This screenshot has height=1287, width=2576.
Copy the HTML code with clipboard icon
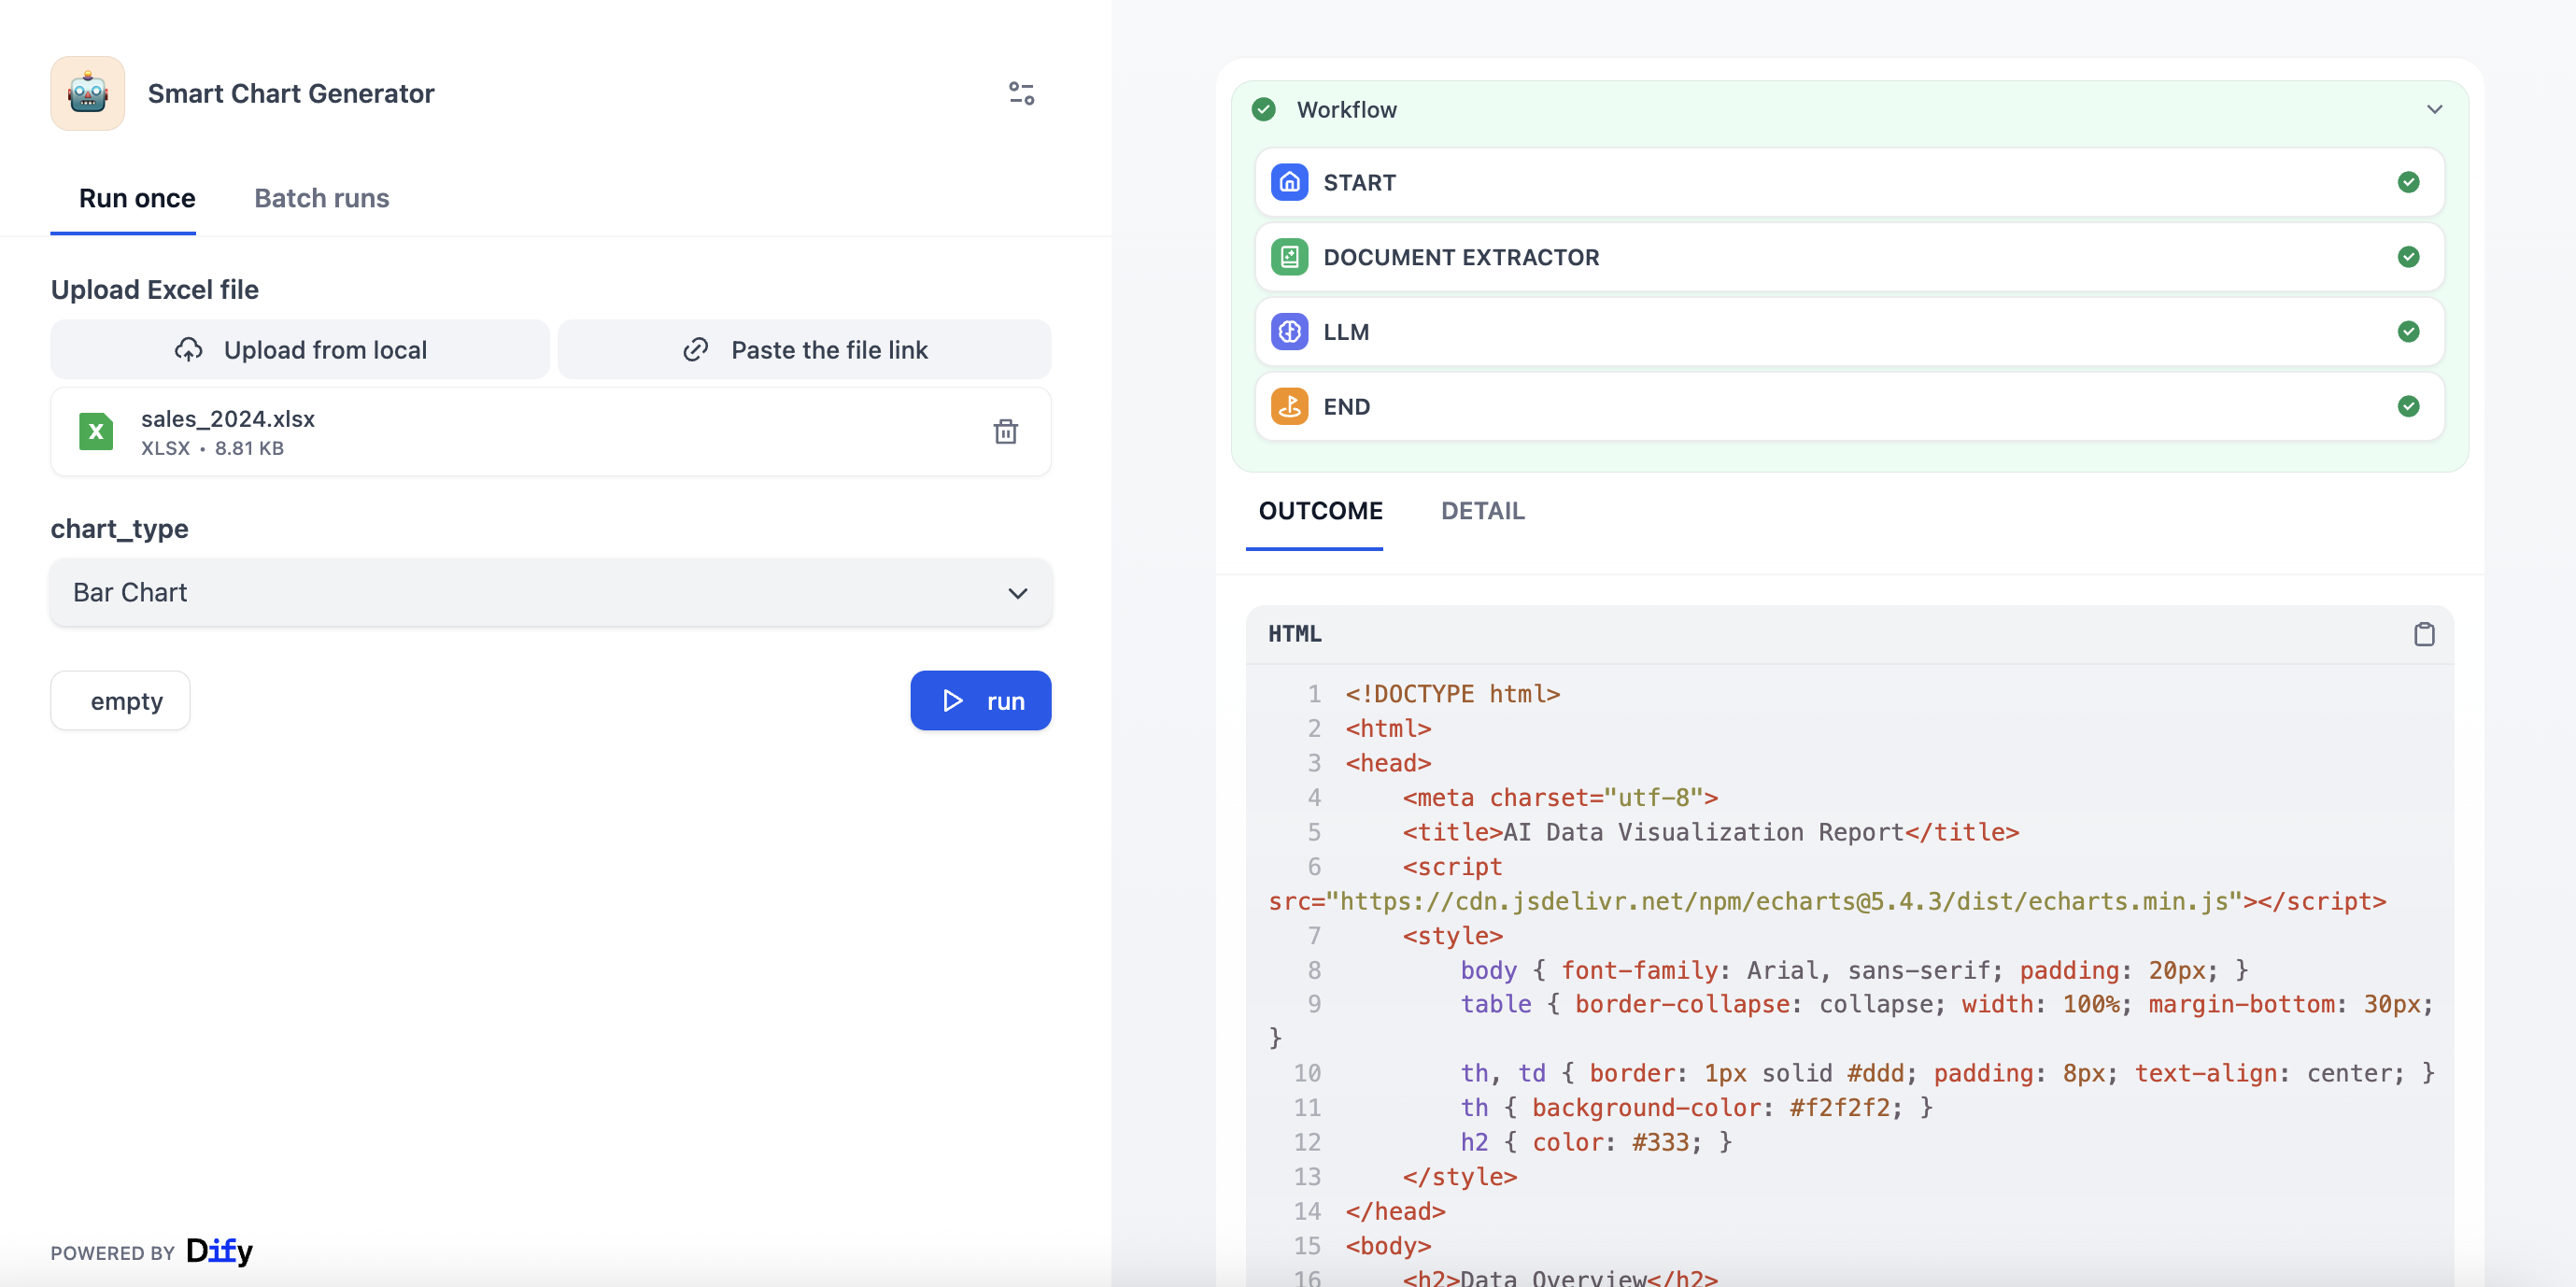click(2423, 634)
